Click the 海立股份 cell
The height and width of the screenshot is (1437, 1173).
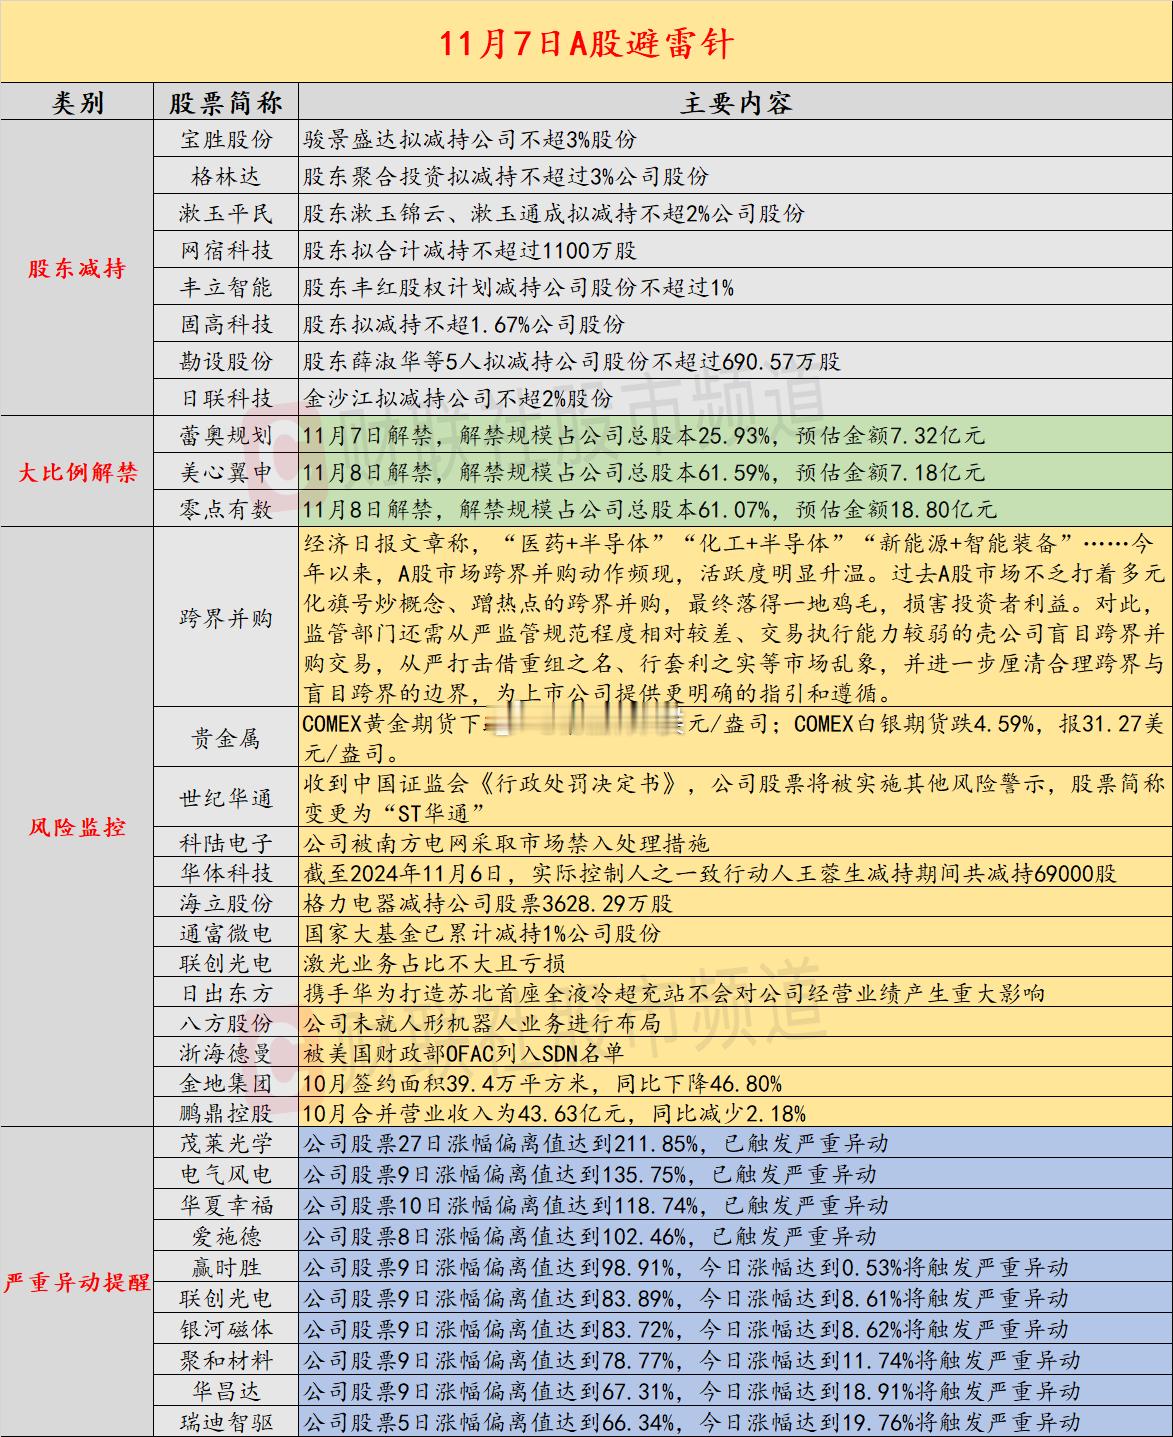226,903
